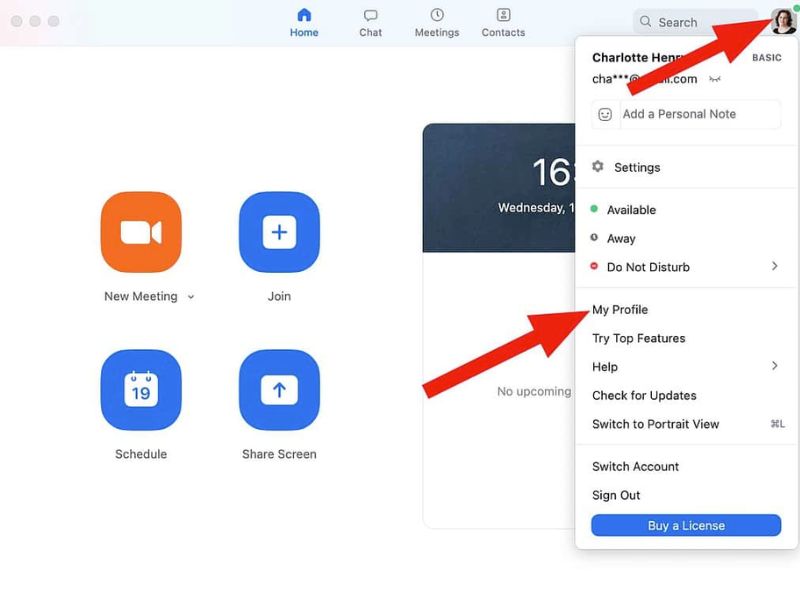Click the profile avatar picture

tap(784, 21)
